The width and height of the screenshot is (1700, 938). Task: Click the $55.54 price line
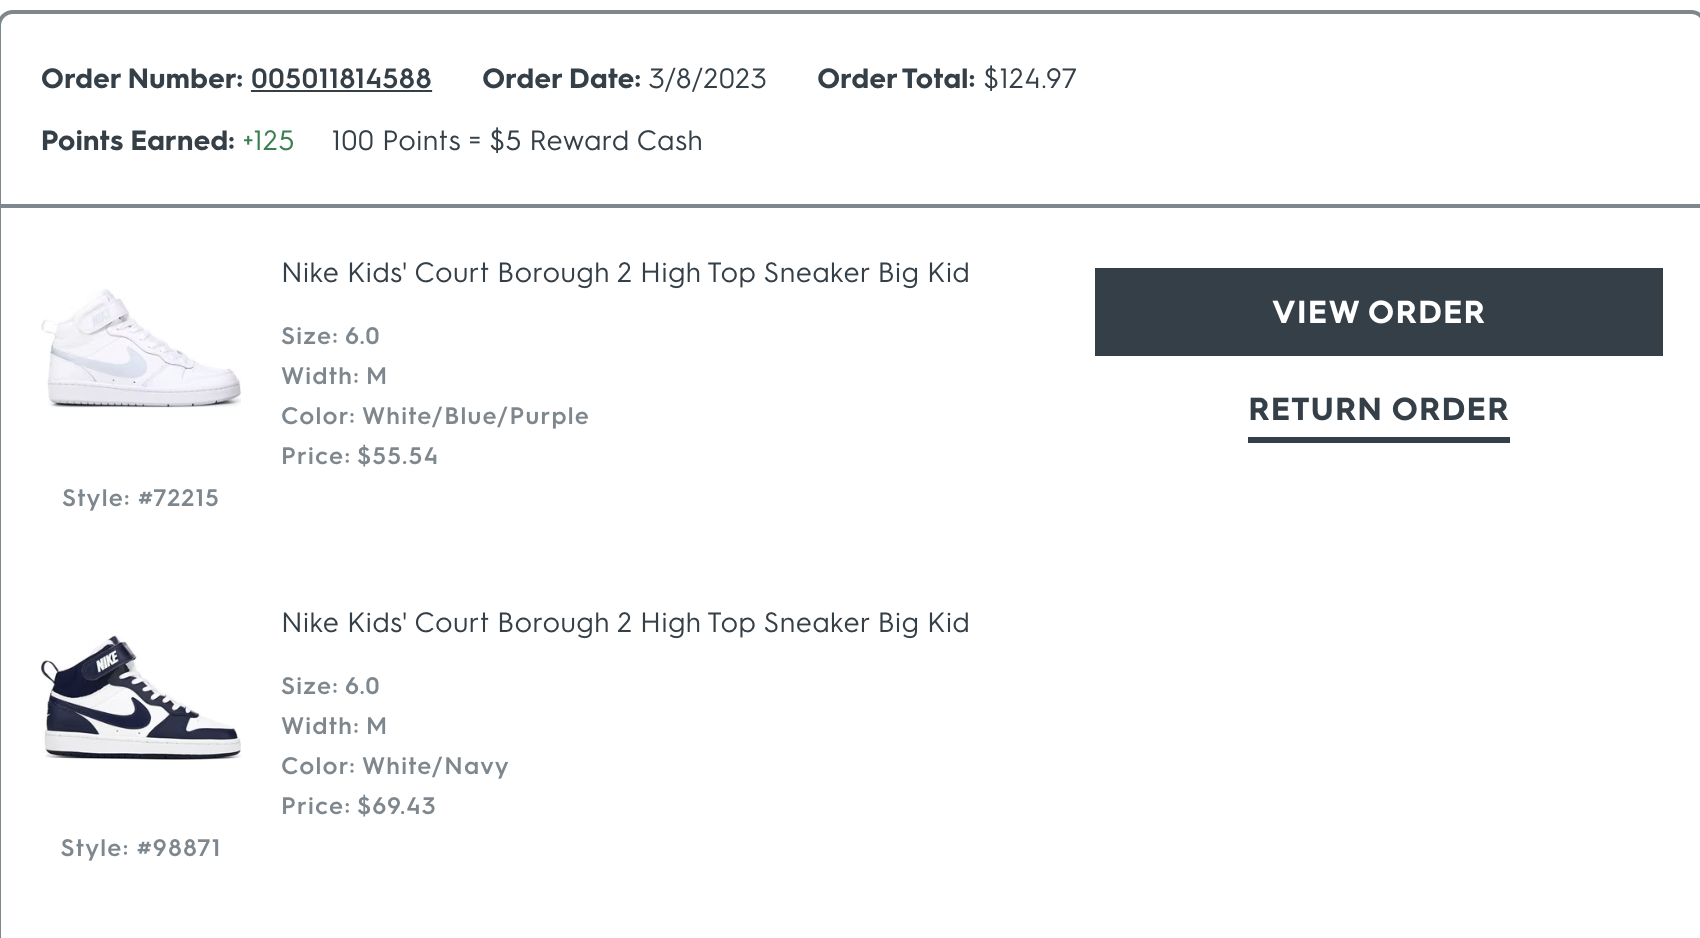(360, 456)
